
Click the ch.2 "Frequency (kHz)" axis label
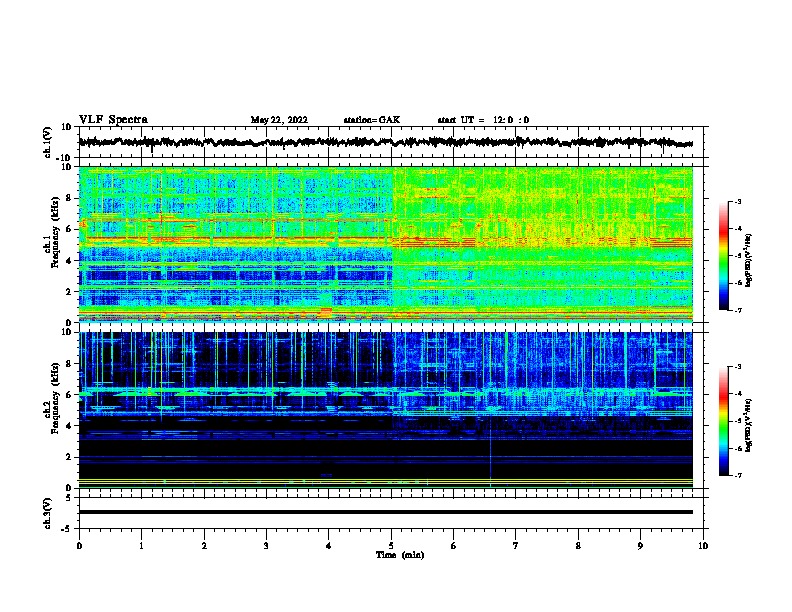coord(55,398)
